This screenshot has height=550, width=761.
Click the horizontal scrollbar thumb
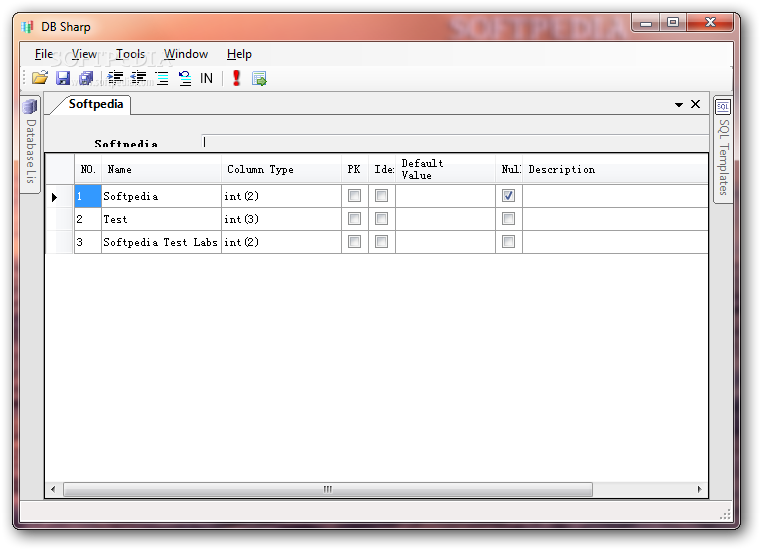[328, 489]
